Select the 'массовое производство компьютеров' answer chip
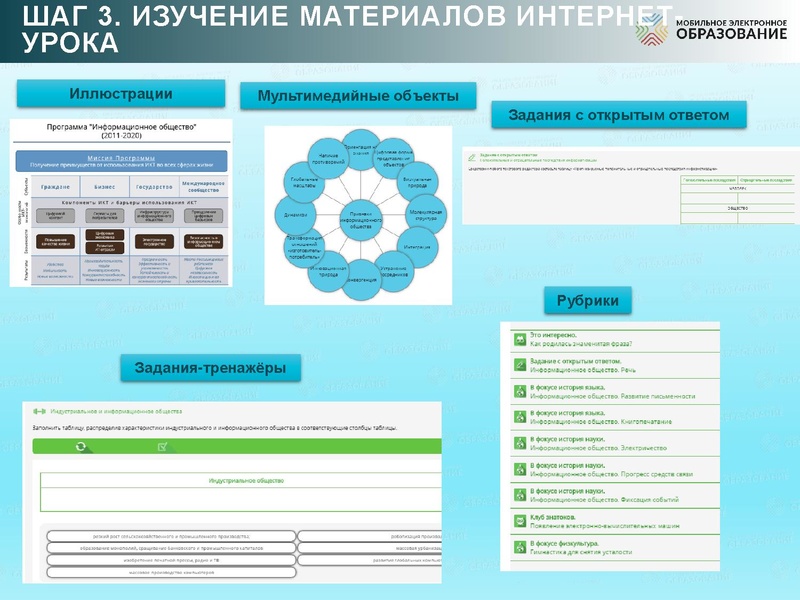 click(170, 573)
